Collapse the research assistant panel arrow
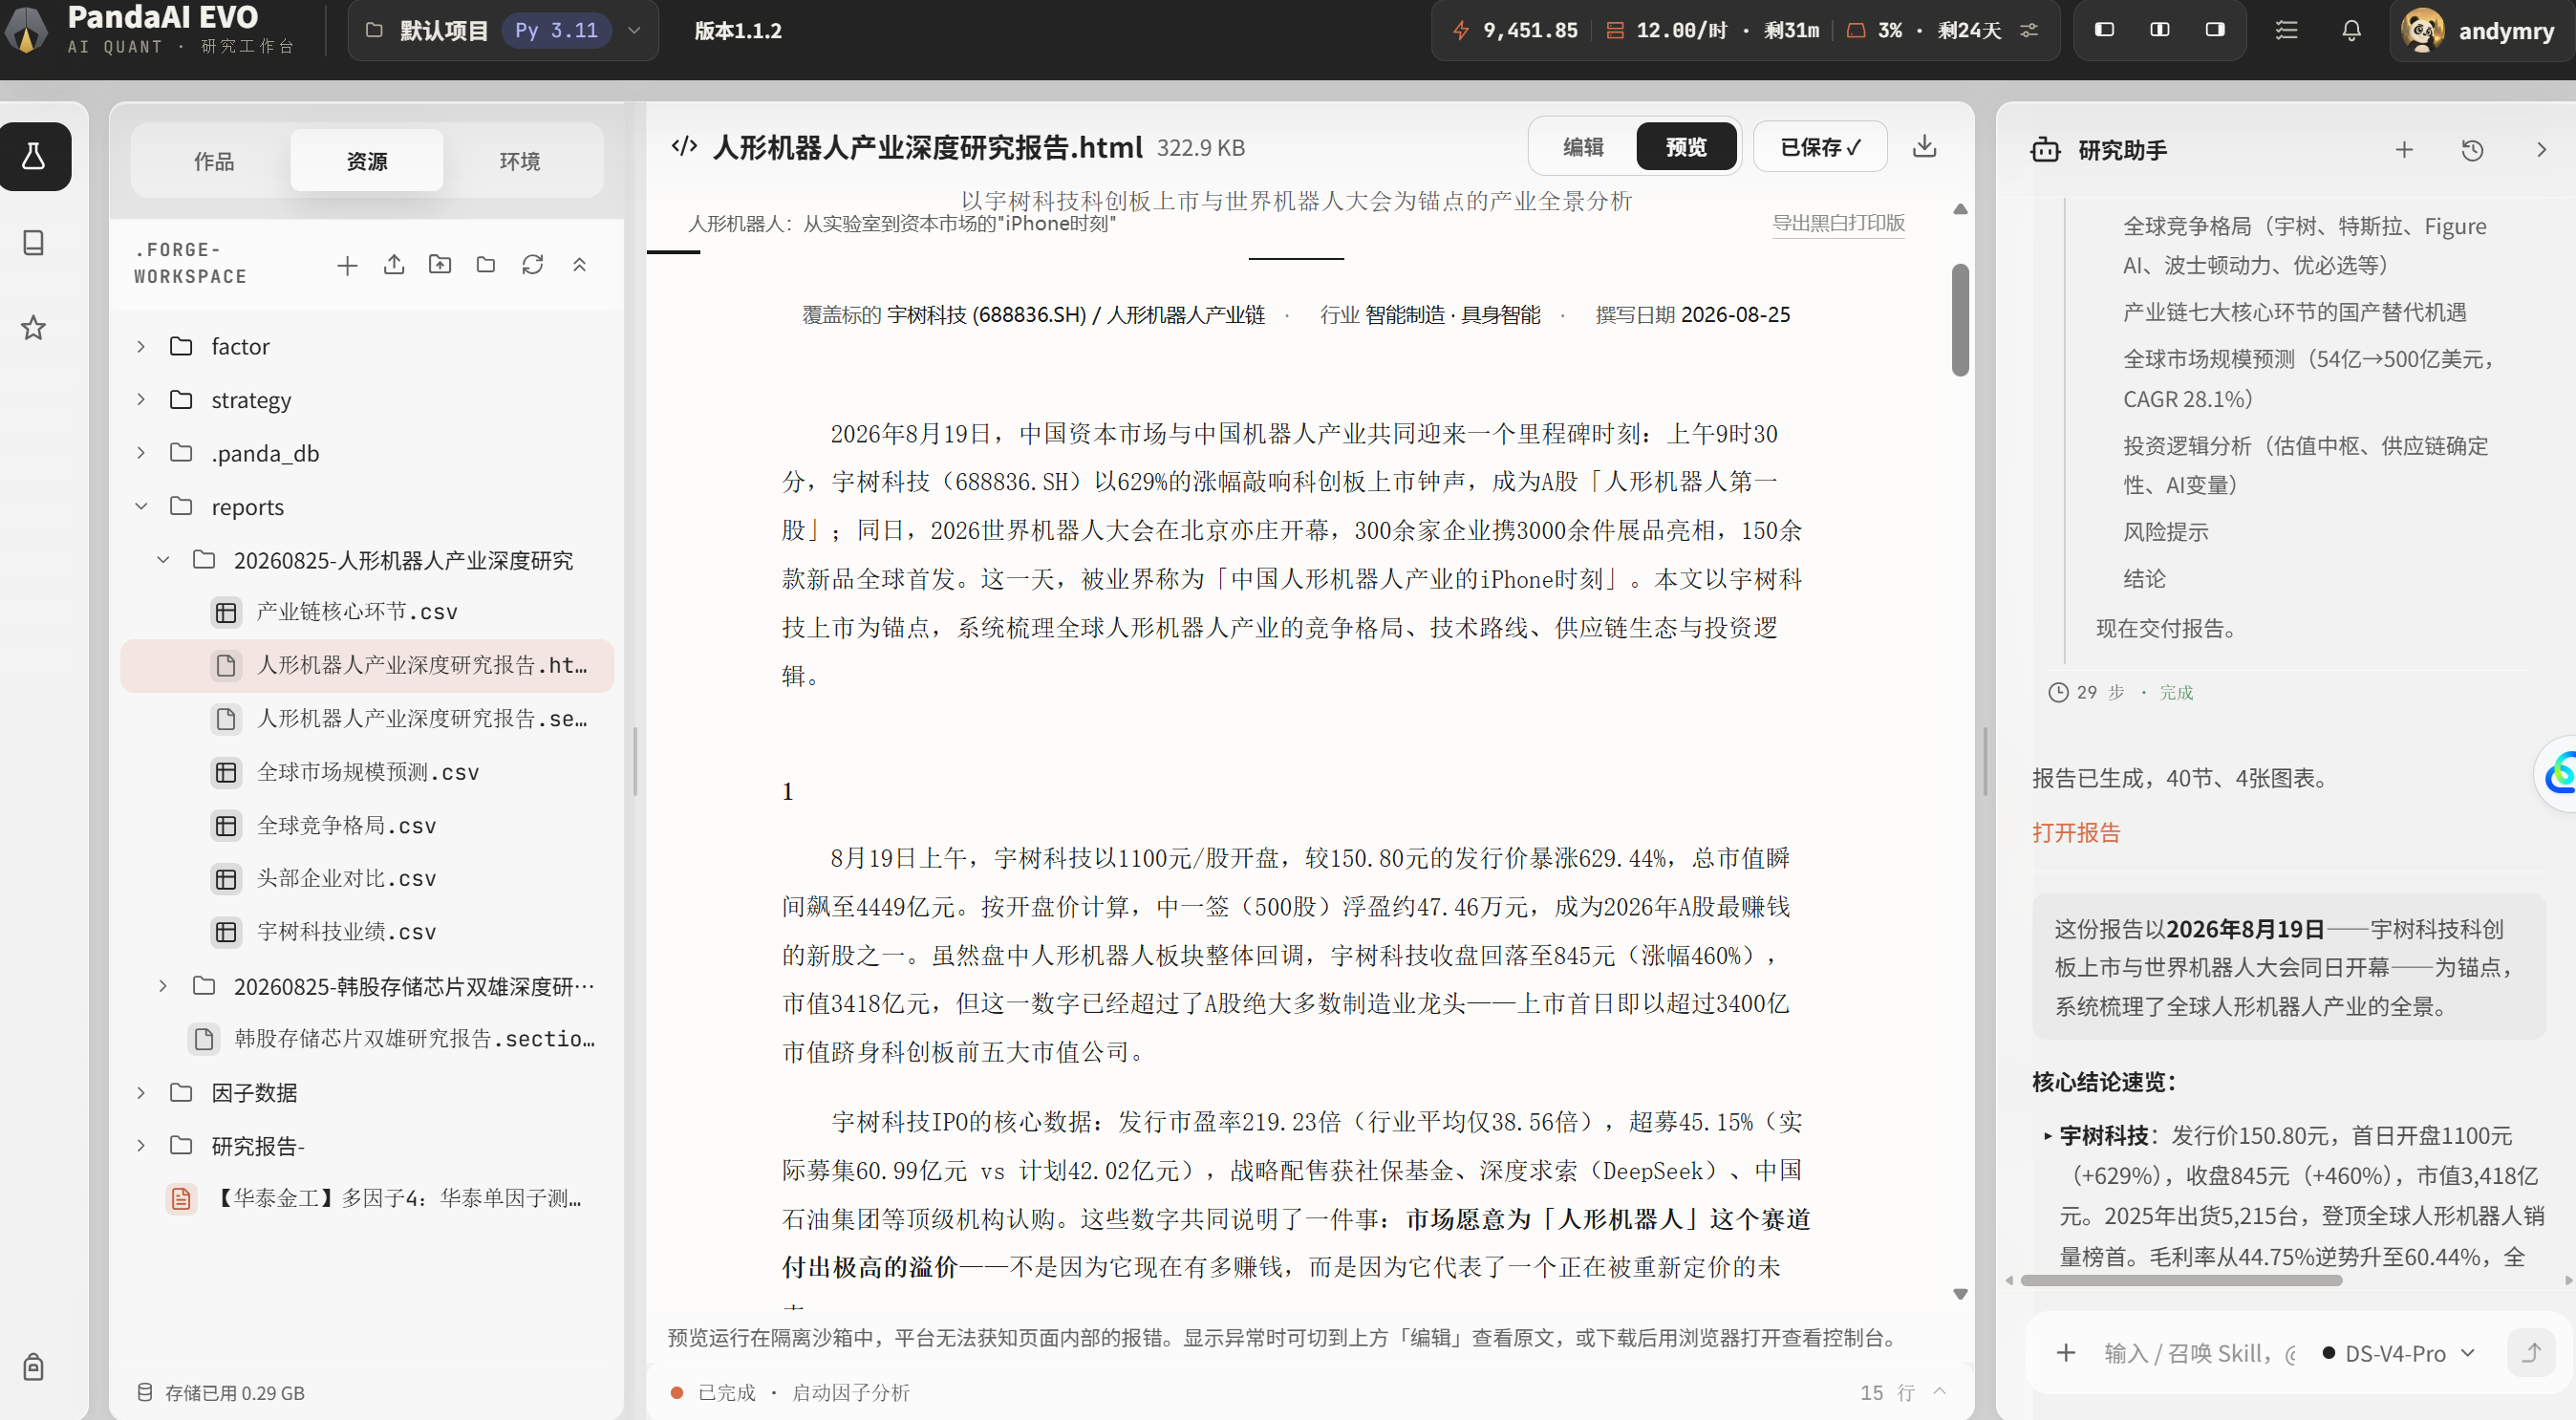 [x=2541, y=150]
